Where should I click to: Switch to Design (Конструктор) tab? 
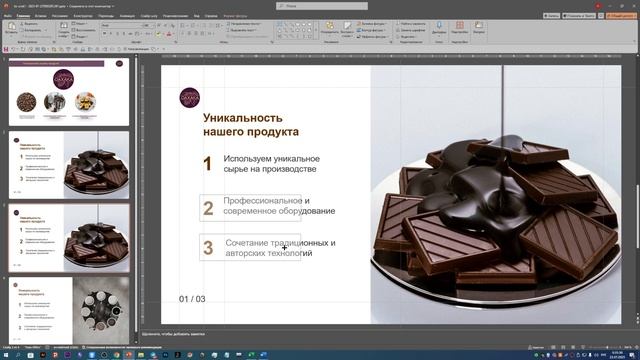tap(83, 16)
